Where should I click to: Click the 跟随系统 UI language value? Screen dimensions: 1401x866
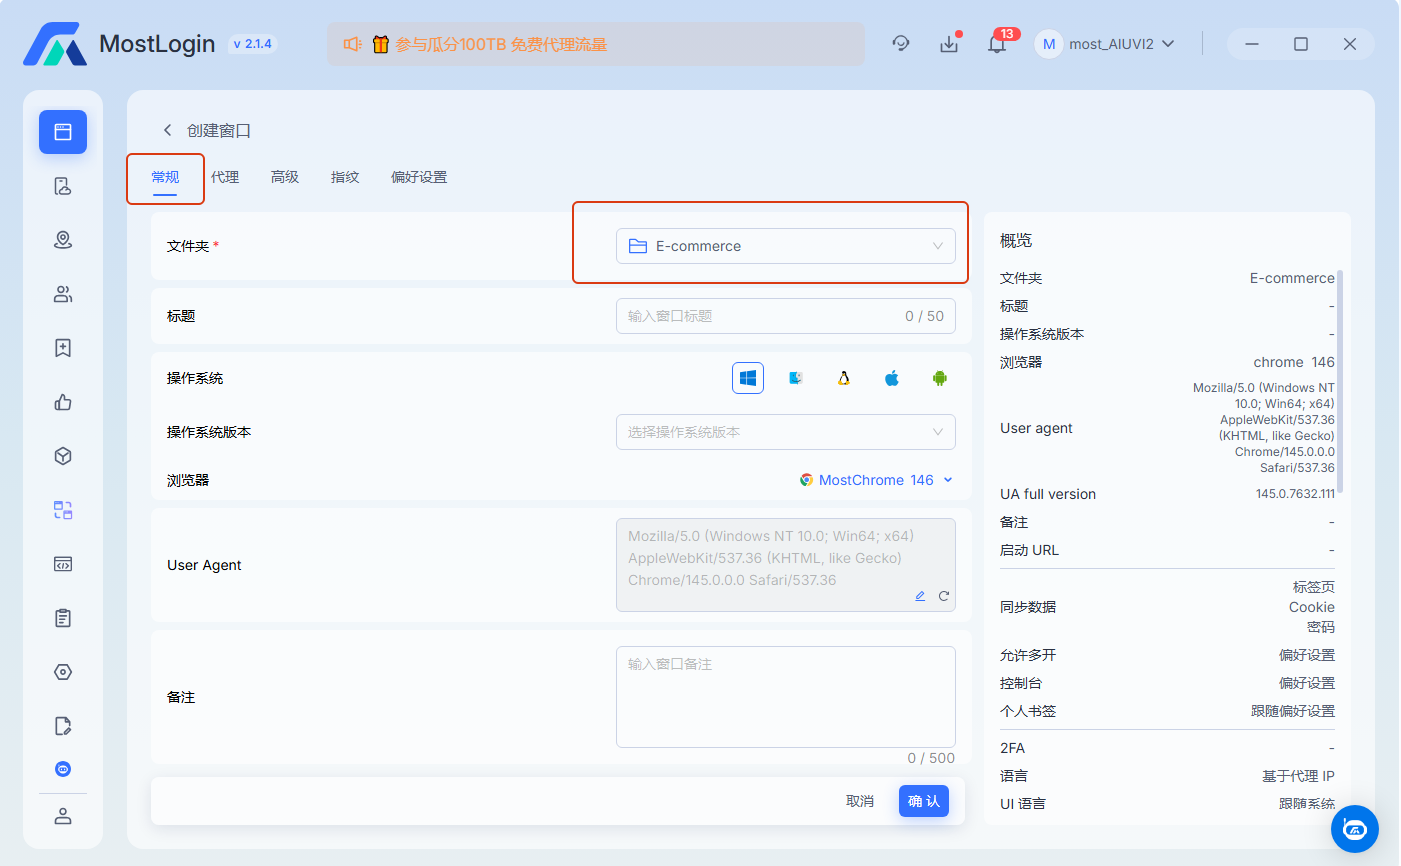[x=1307, y=804]
